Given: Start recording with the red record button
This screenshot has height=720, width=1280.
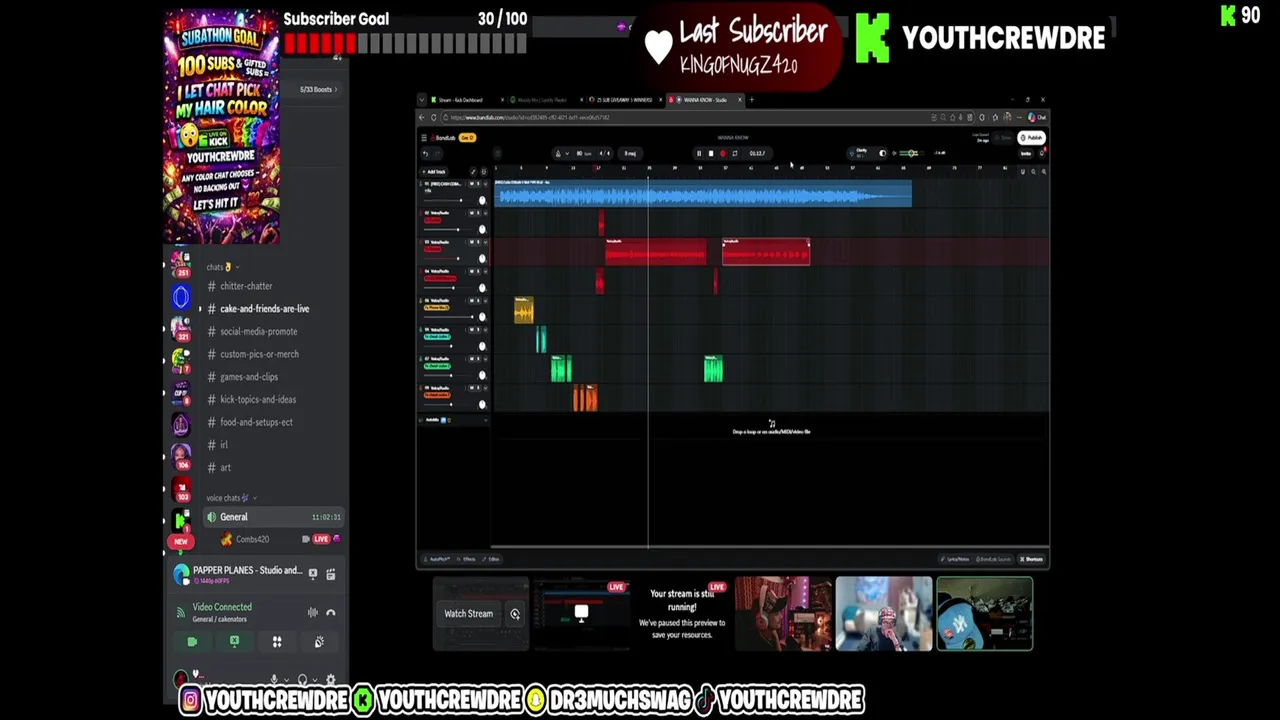Looking at the screenshot, I should (x=723, y=153).
